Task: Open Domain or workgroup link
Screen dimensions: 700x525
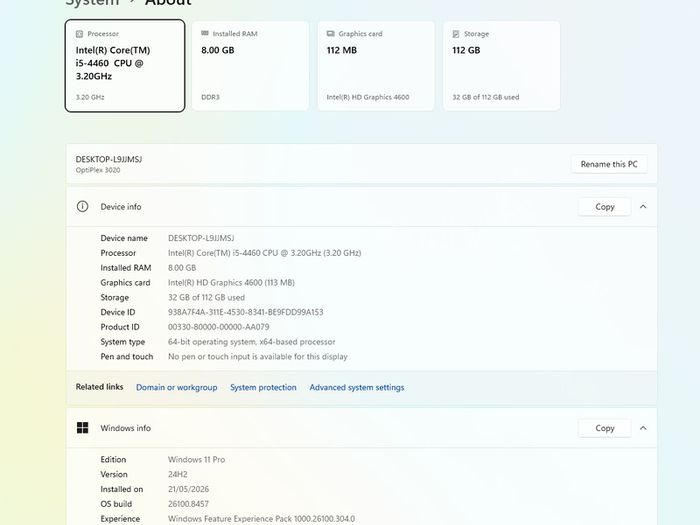Action: (177, 388)
